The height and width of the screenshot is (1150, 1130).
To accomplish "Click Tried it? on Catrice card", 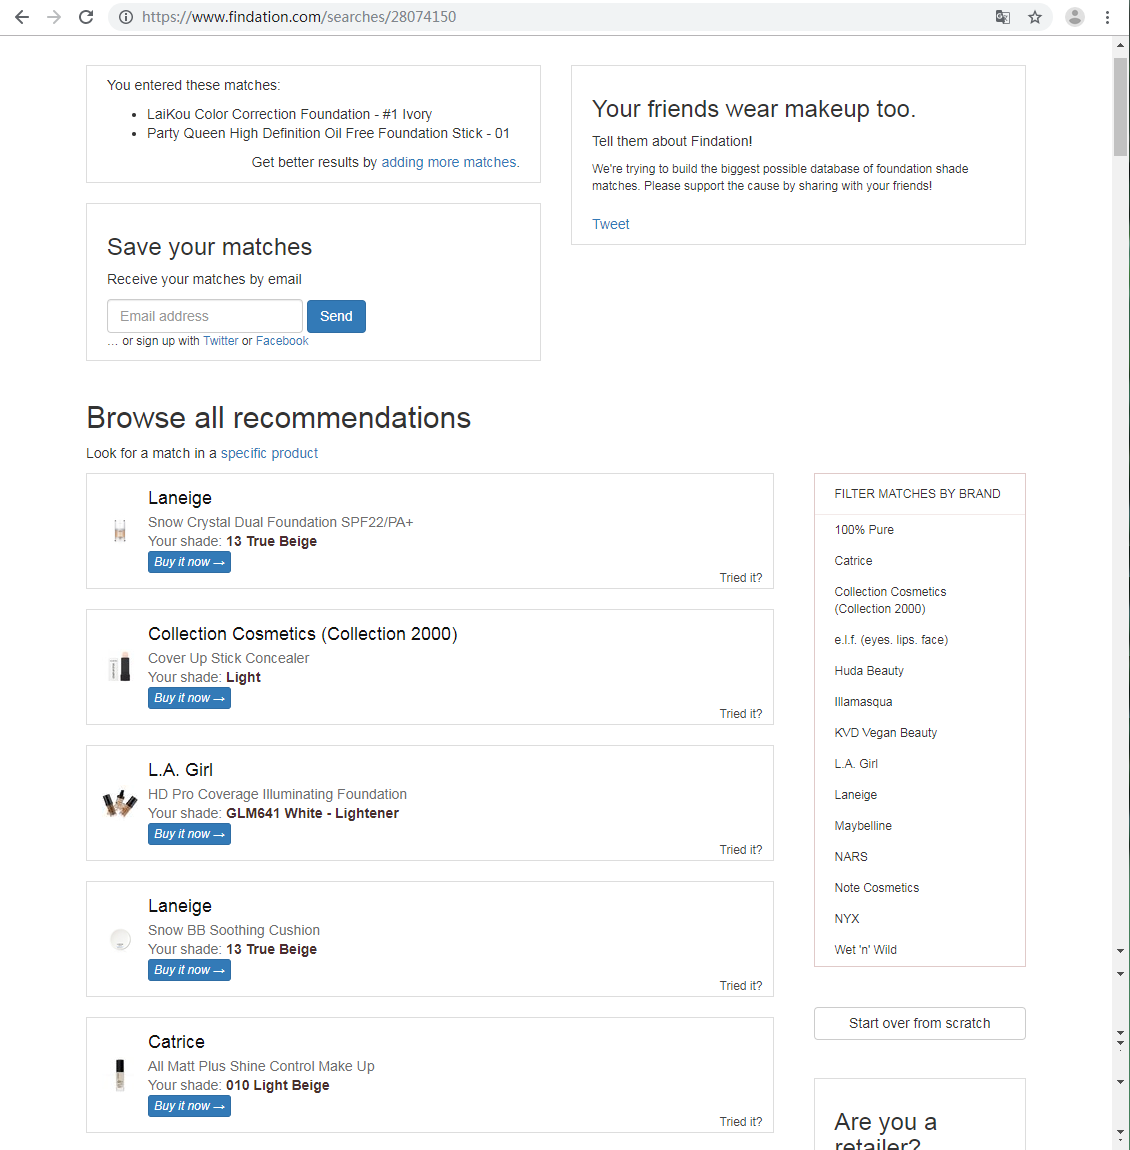I will [x=741, y=1121].
